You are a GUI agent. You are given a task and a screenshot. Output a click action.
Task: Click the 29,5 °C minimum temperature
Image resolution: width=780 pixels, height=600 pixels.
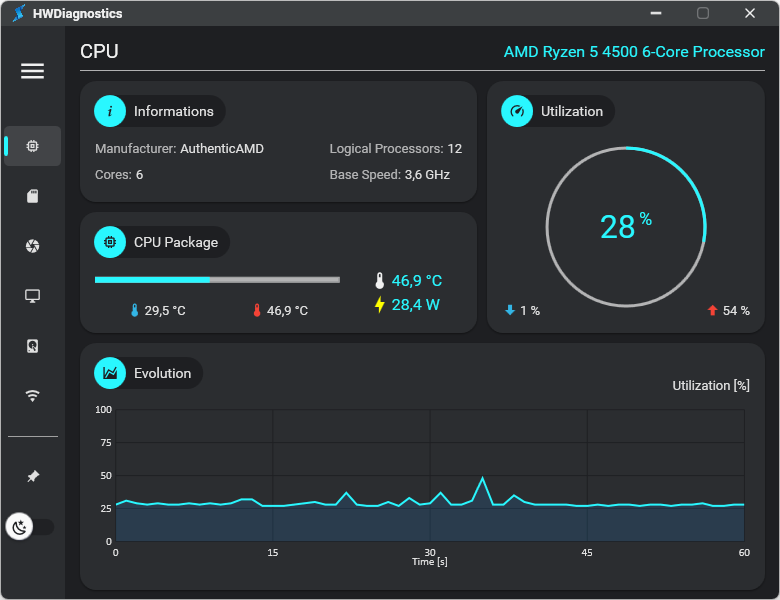165,311
